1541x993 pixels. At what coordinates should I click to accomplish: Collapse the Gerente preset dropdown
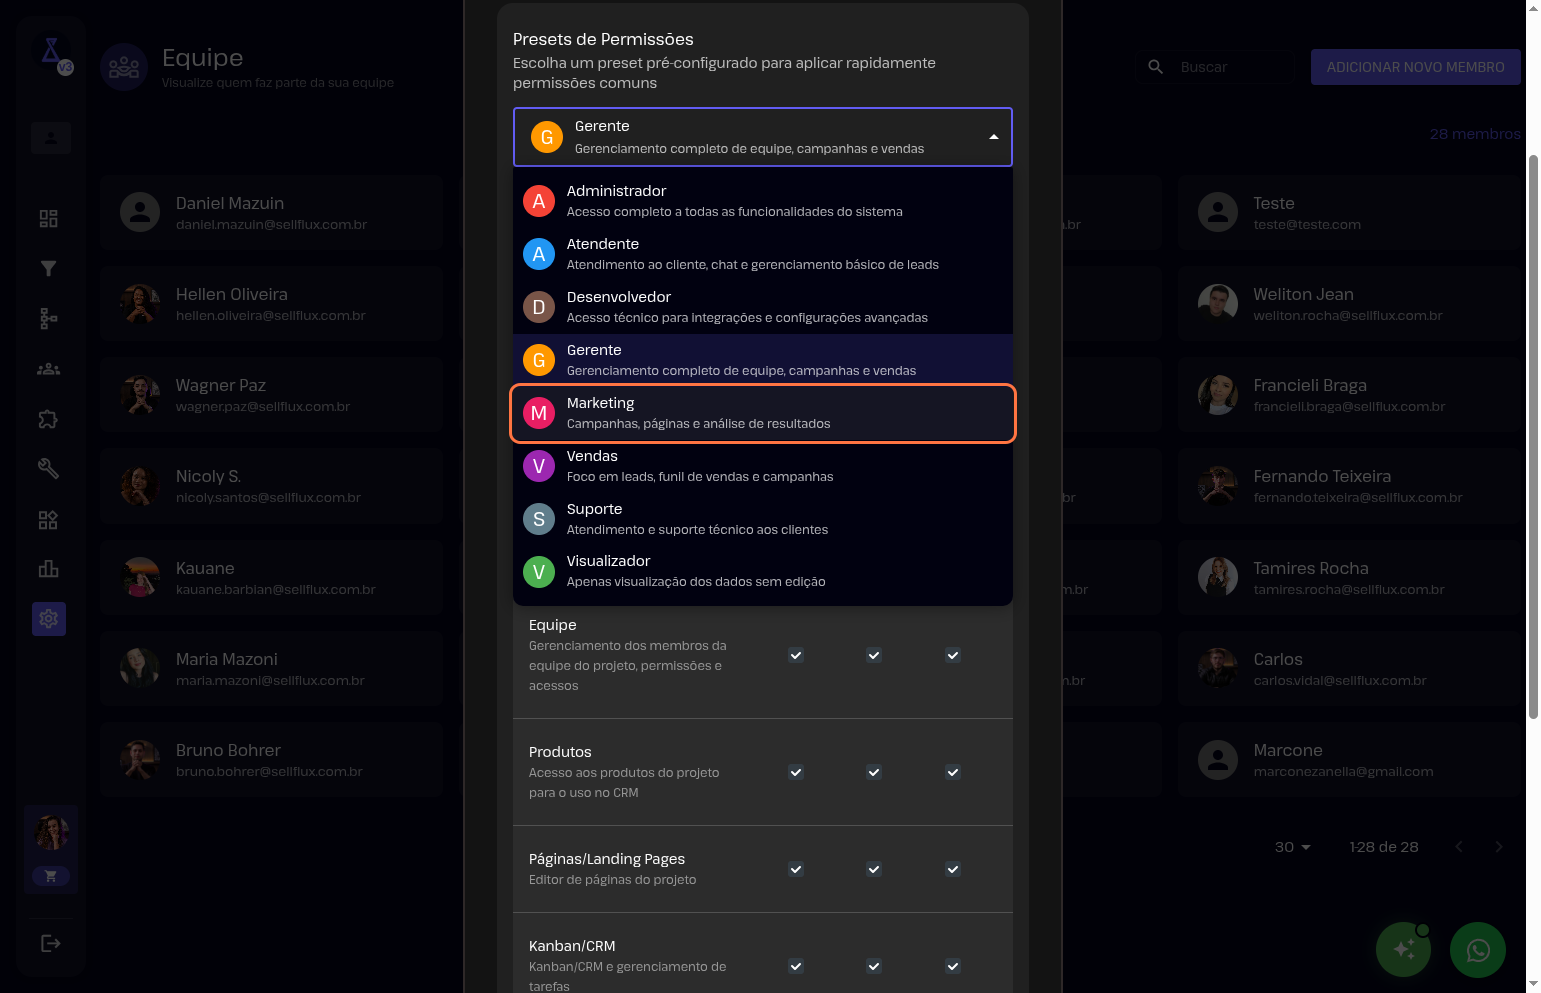pyautogui.click(x=992, y=137)
